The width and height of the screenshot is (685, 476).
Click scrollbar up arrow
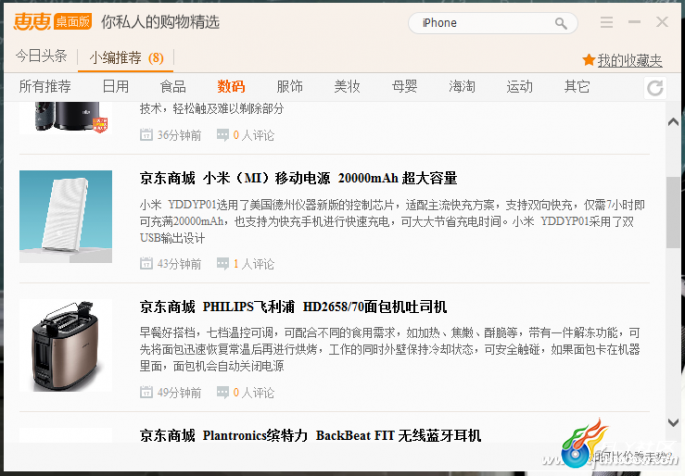[x=673, y=122]
